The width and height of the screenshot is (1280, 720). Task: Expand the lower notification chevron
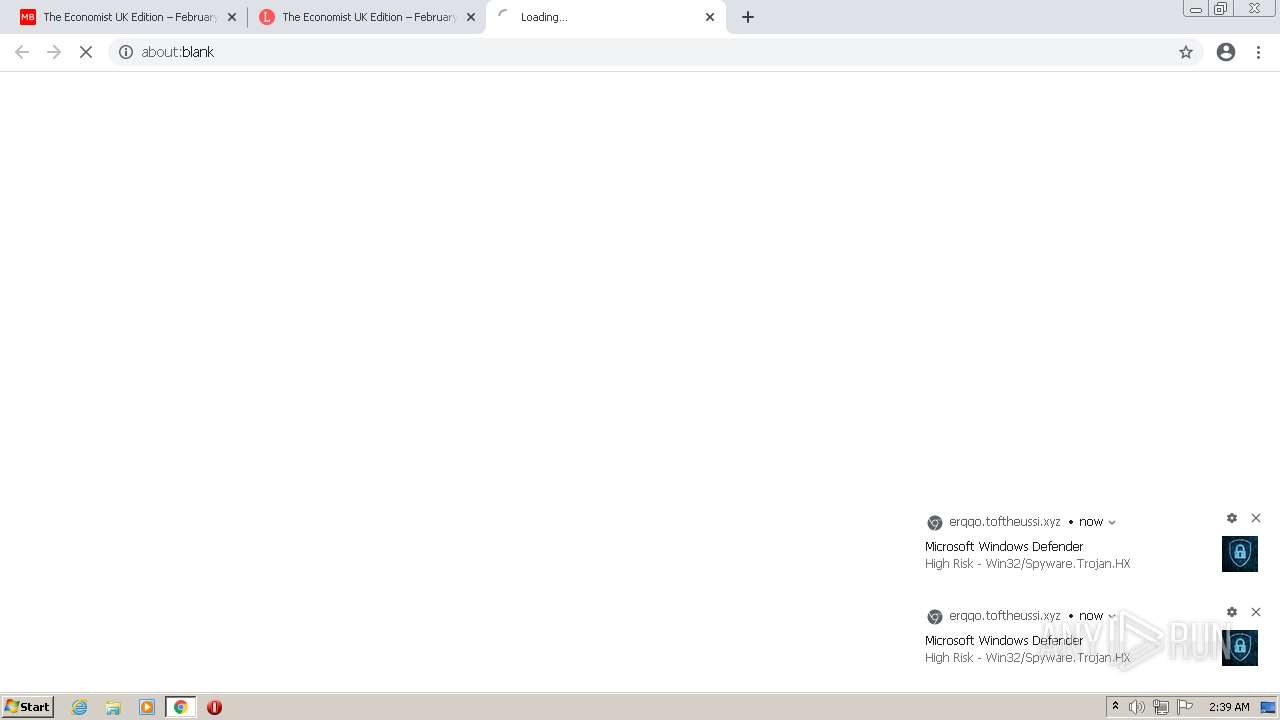[1112, 616]
